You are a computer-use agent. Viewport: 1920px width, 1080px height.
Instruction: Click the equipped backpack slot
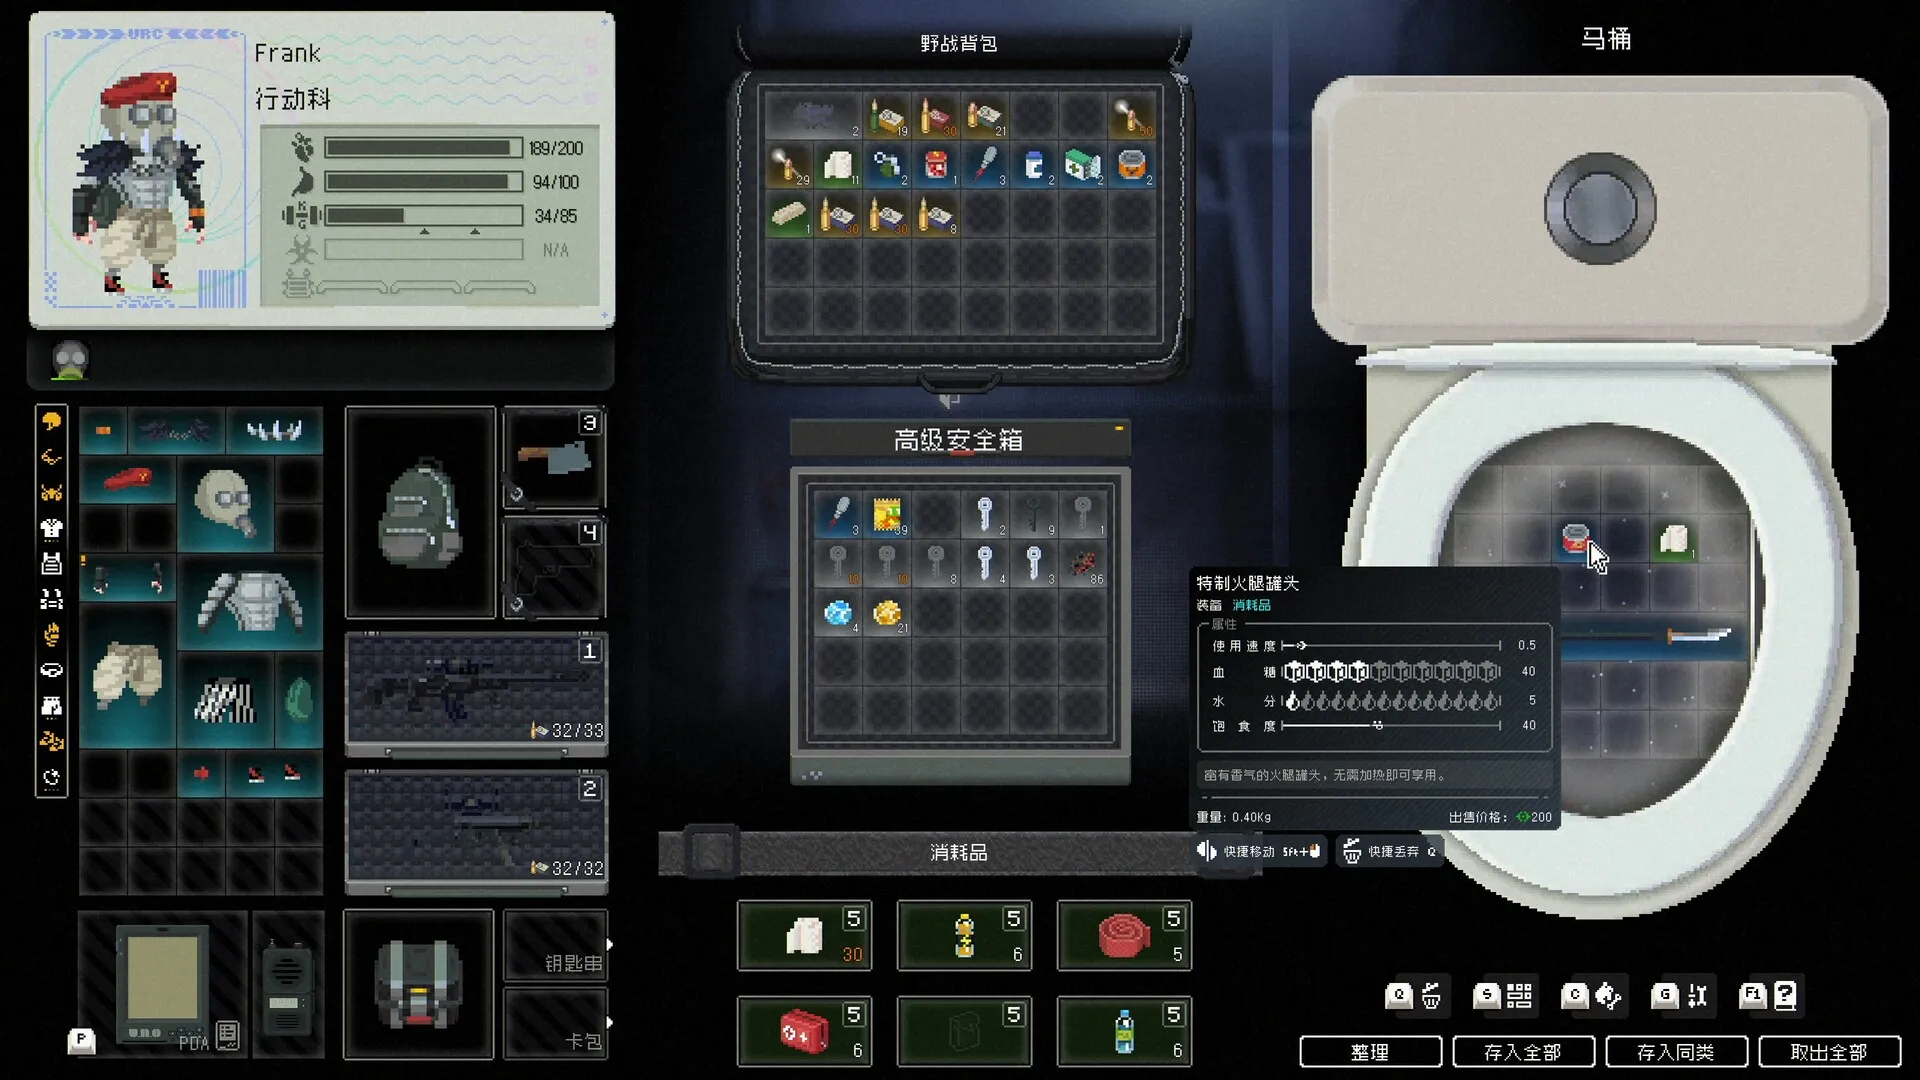420,512
